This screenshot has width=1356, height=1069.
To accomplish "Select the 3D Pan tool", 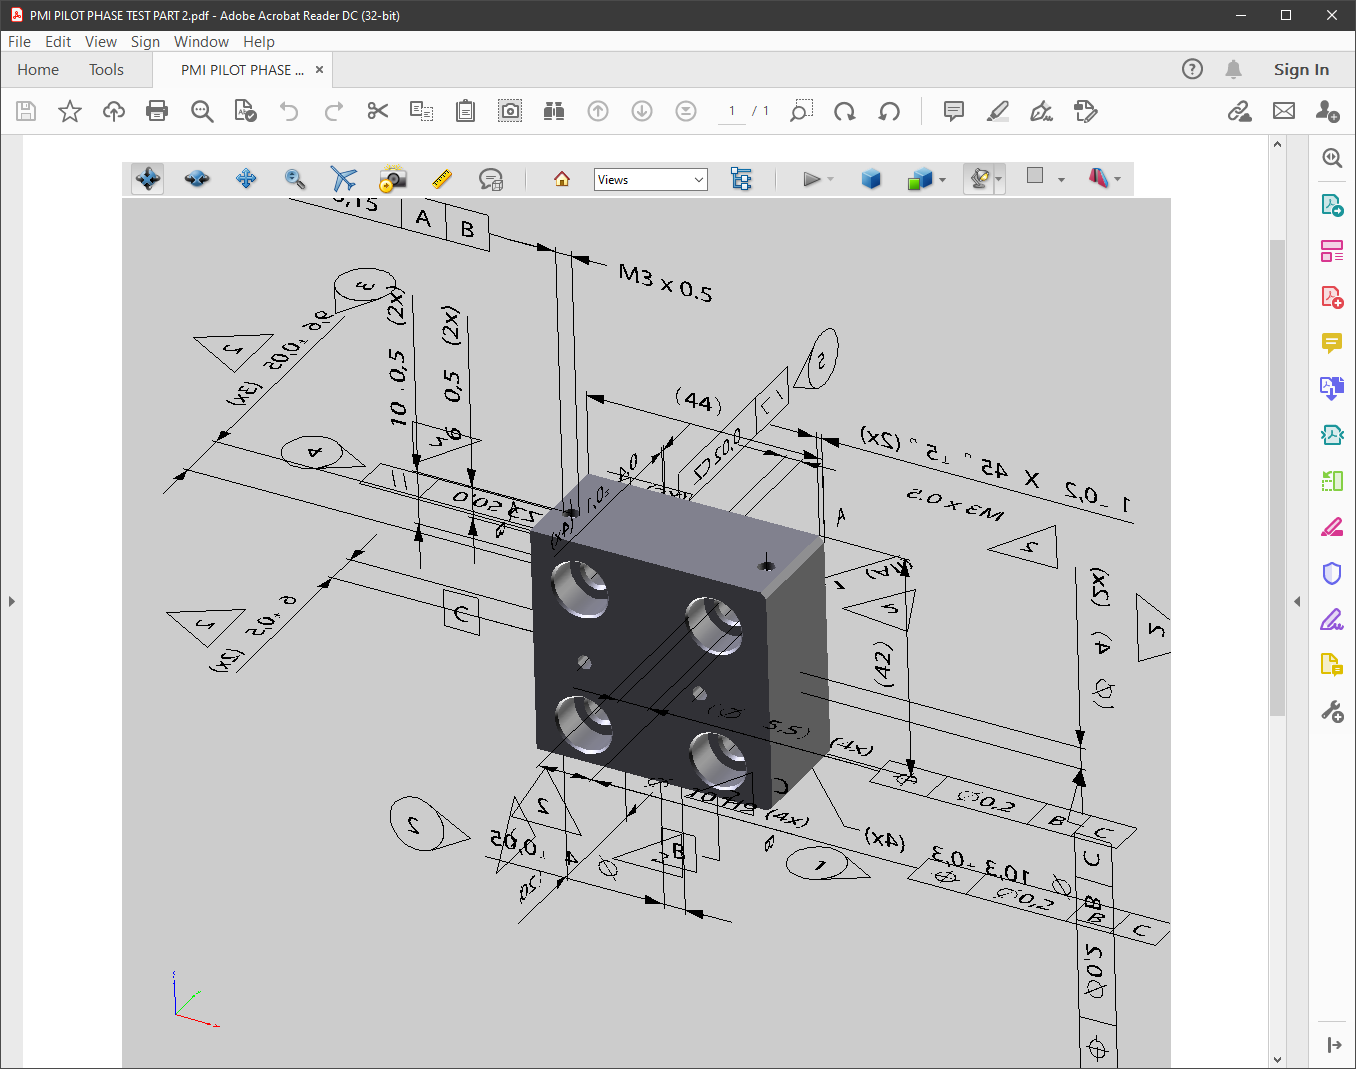I will pos(246,179).
